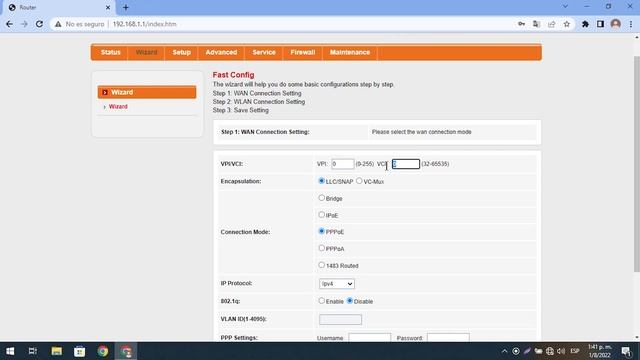Click the PPP Password field
This screenshot has height=360, width=640.
[448, 338]
